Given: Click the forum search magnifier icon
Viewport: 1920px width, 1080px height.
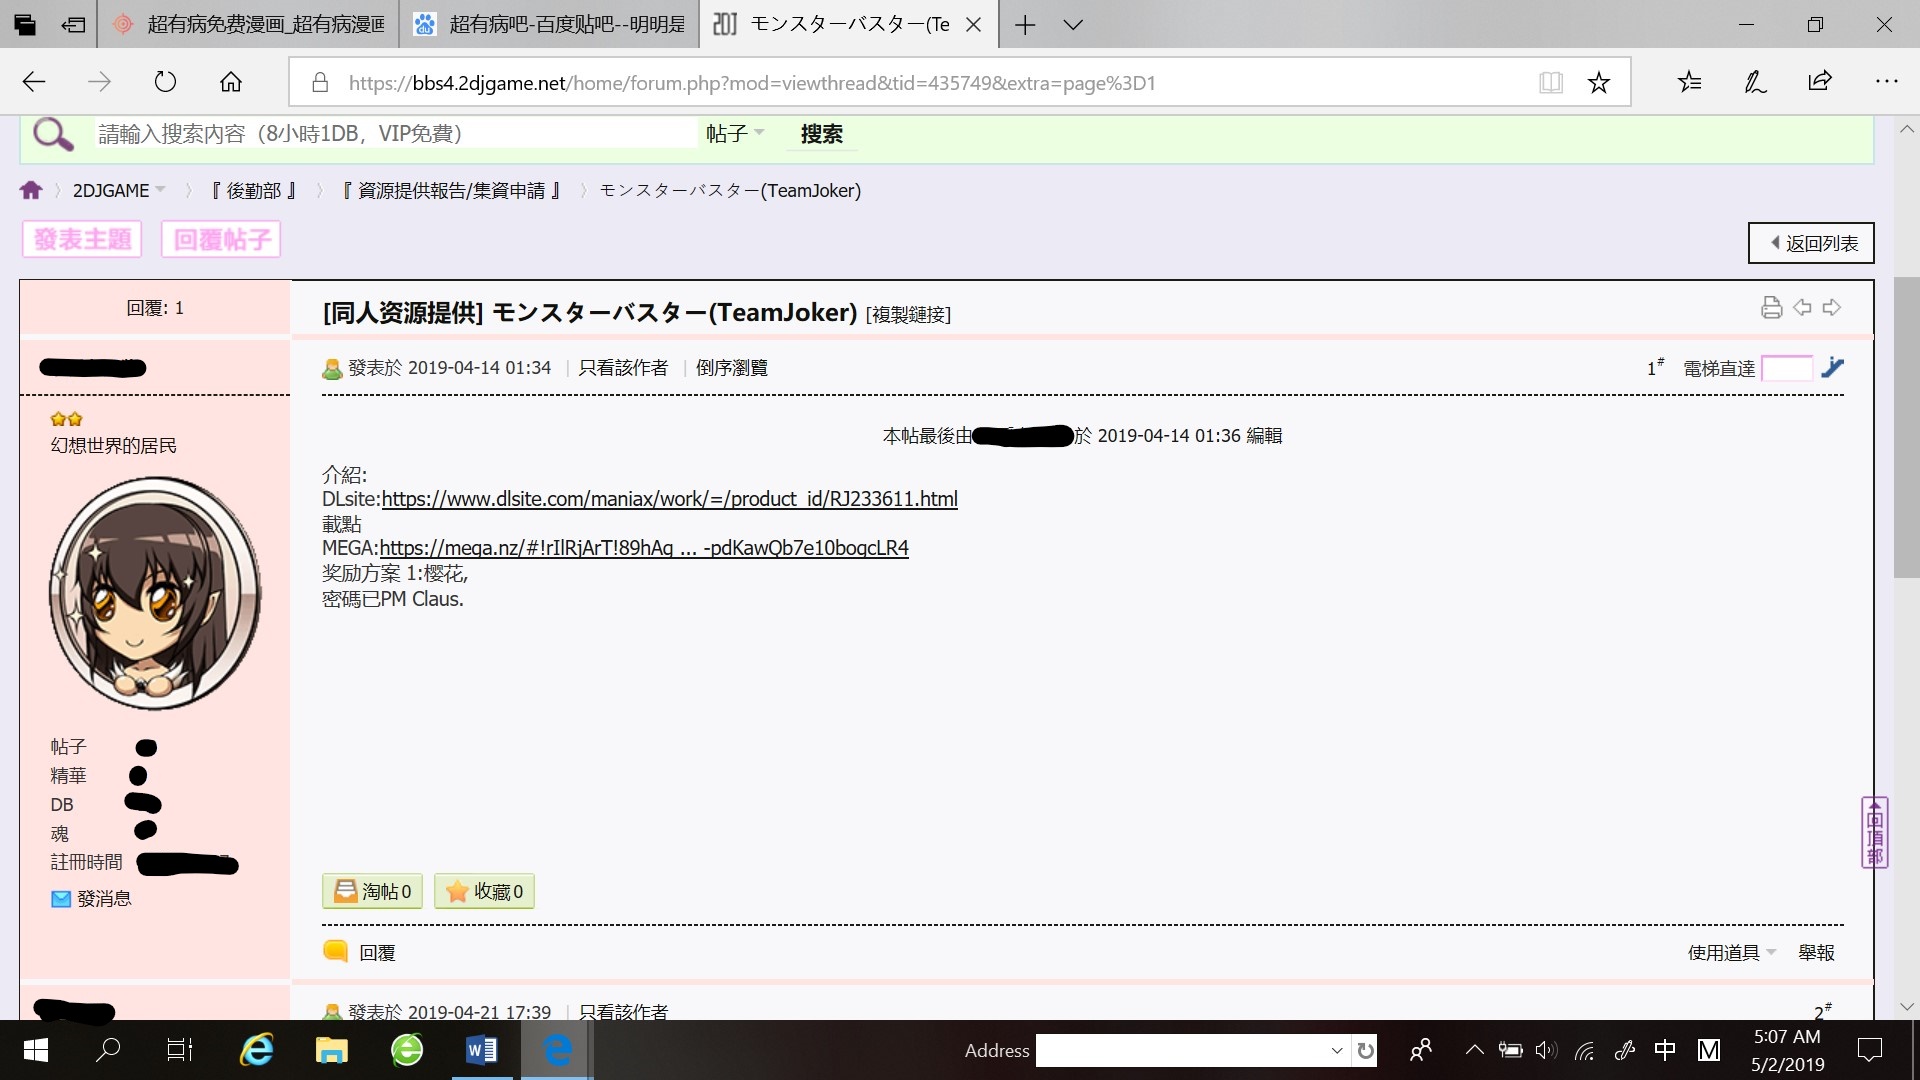Looking at the screenshot, I should (53, 134).
